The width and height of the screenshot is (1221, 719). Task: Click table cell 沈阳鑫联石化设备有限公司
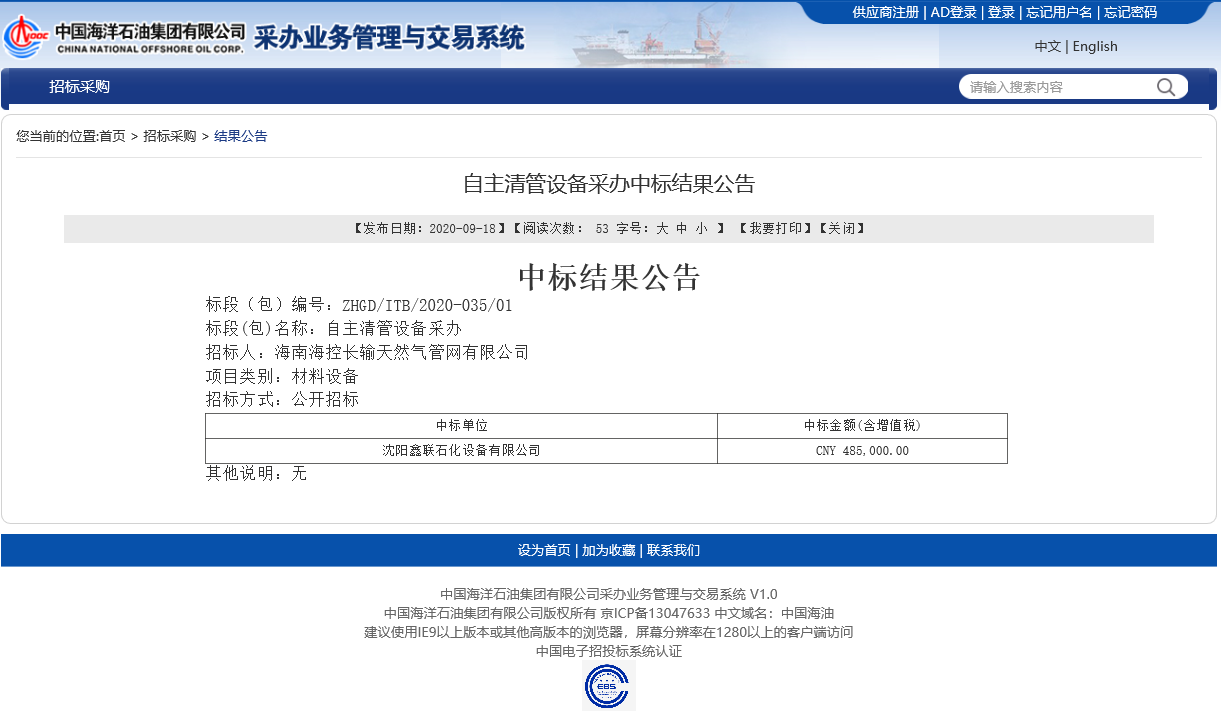(x=461, y=451)
